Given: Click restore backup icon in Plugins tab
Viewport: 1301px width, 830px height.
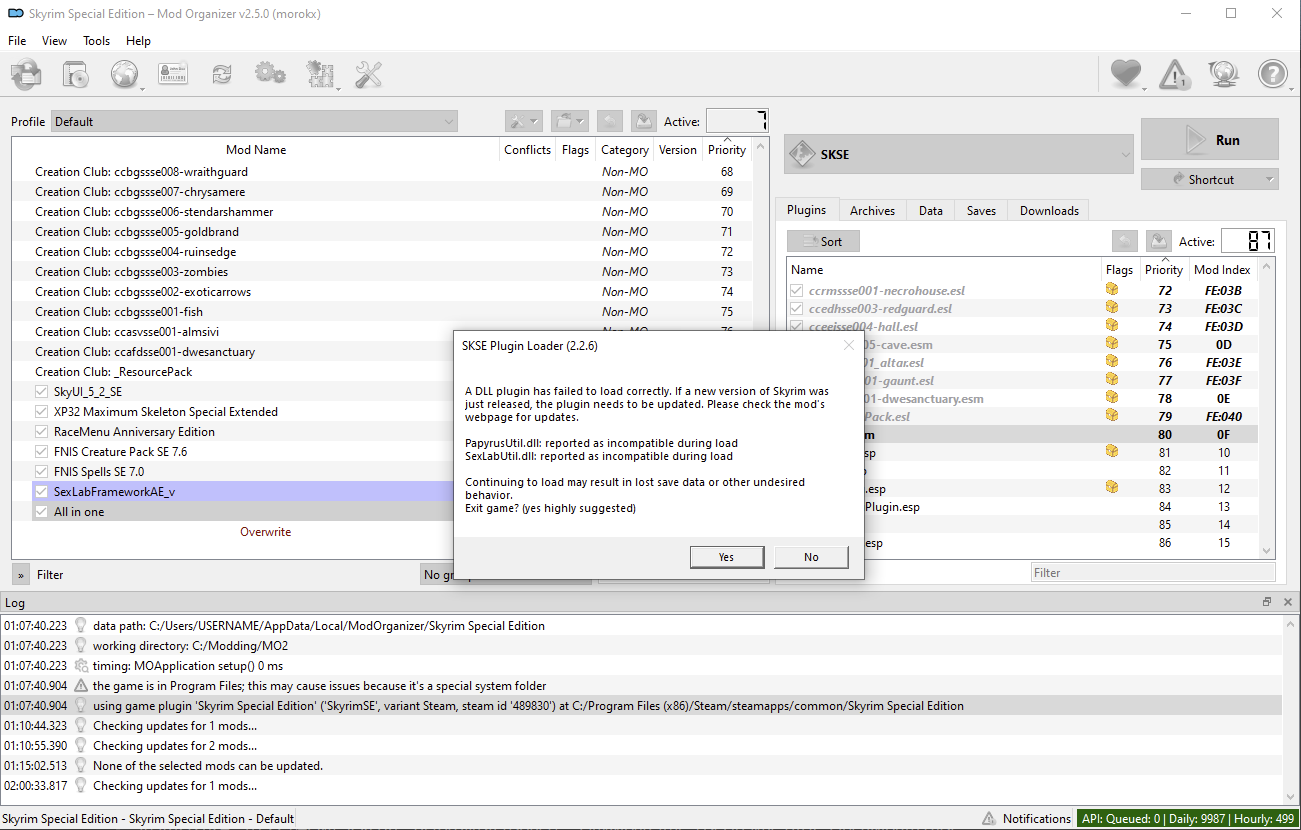Looking at the screenshot, I should tap(1126, 241).
